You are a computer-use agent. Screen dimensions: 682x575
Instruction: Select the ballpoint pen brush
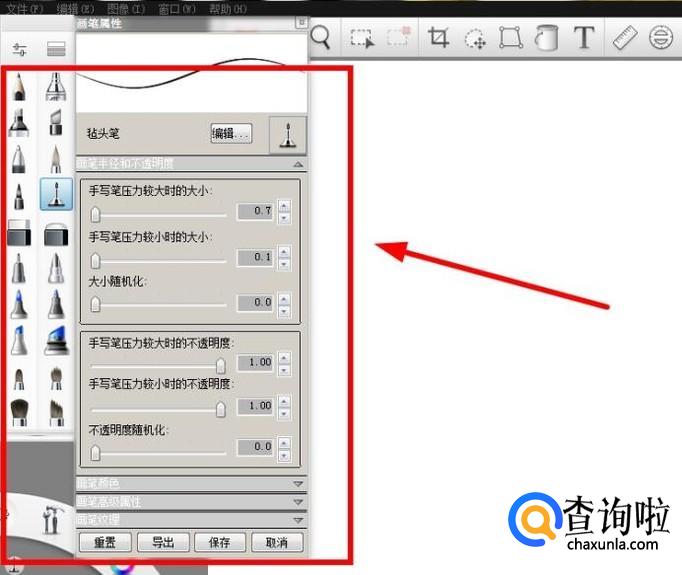(x=18, y=159)
